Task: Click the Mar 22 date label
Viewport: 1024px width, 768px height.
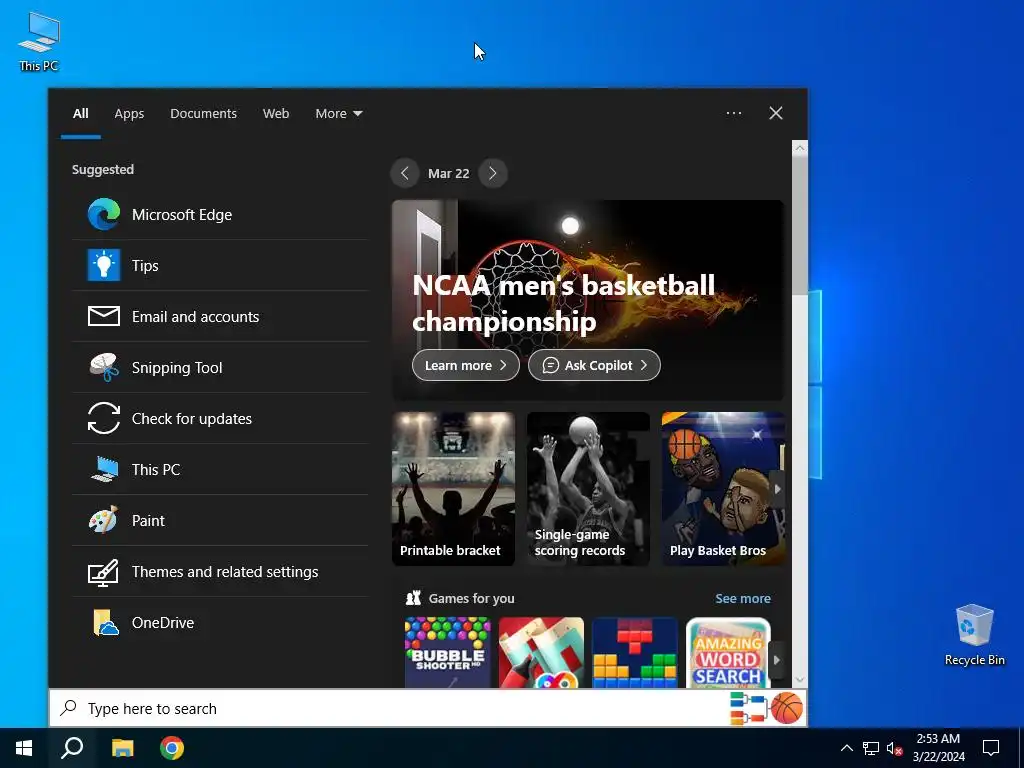Action: click(449, 174)
